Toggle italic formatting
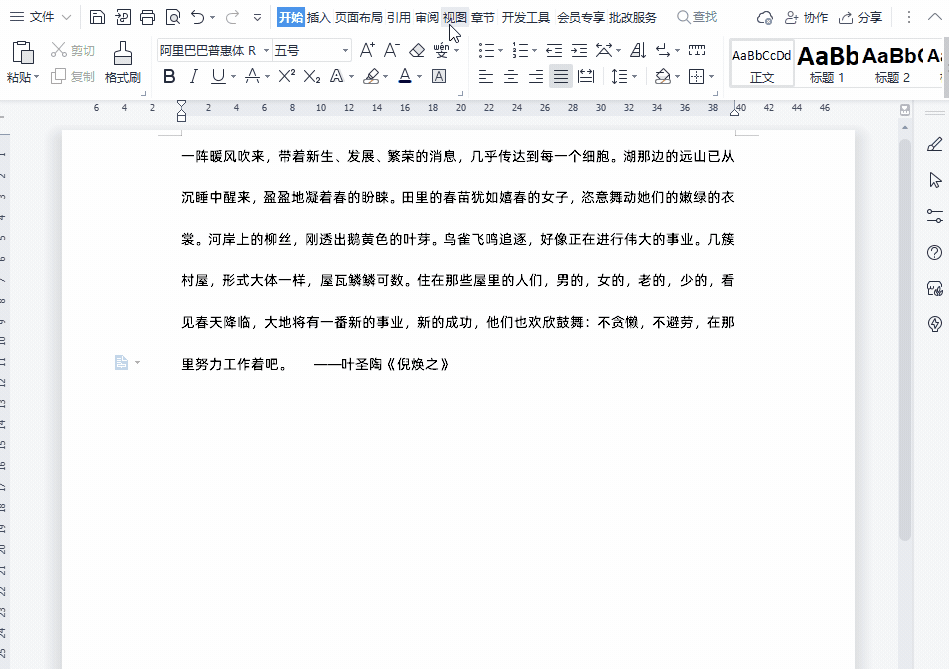The height and width of the screenshot is (669, 949). pos(193,77)
